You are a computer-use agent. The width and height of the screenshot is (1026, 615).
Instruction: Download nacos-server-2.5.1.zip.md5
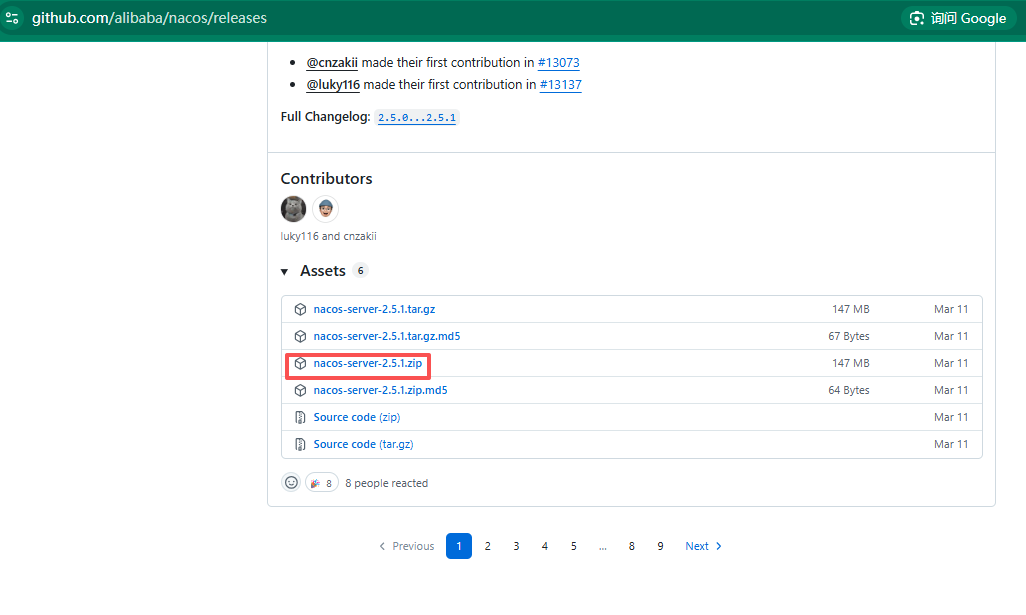(380, 391)
